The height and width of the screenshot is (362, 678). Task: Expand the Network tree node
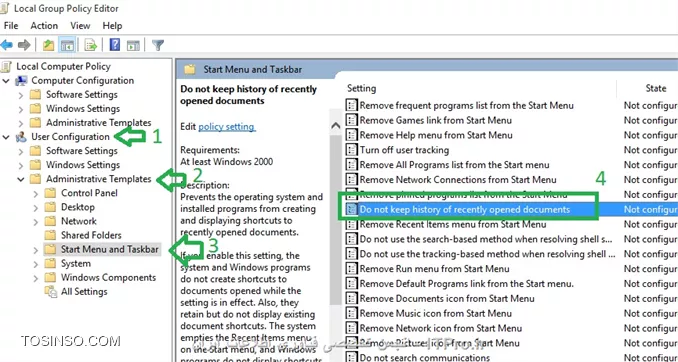pyautogui.click(x=36, y=221)
